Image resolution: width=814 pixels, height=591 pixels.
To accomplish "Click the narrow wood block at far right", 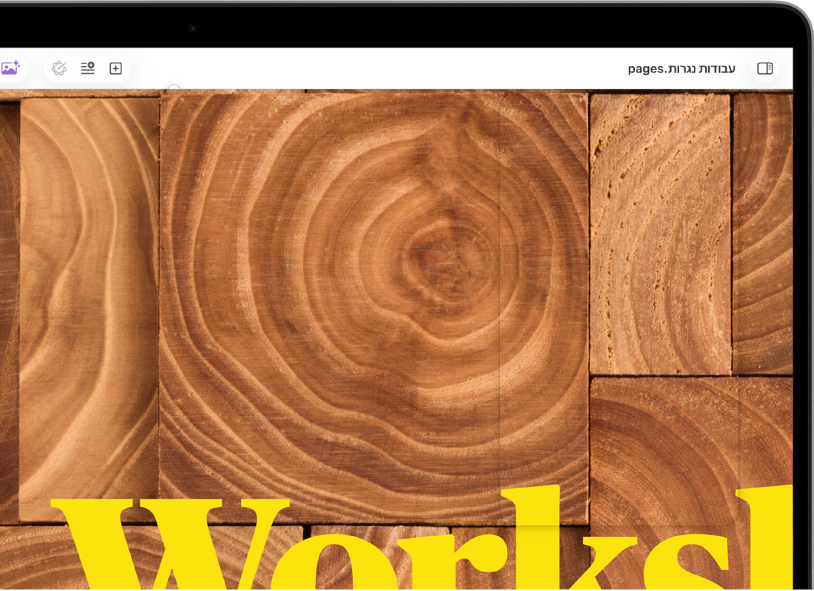I will (x=762, y=234).
